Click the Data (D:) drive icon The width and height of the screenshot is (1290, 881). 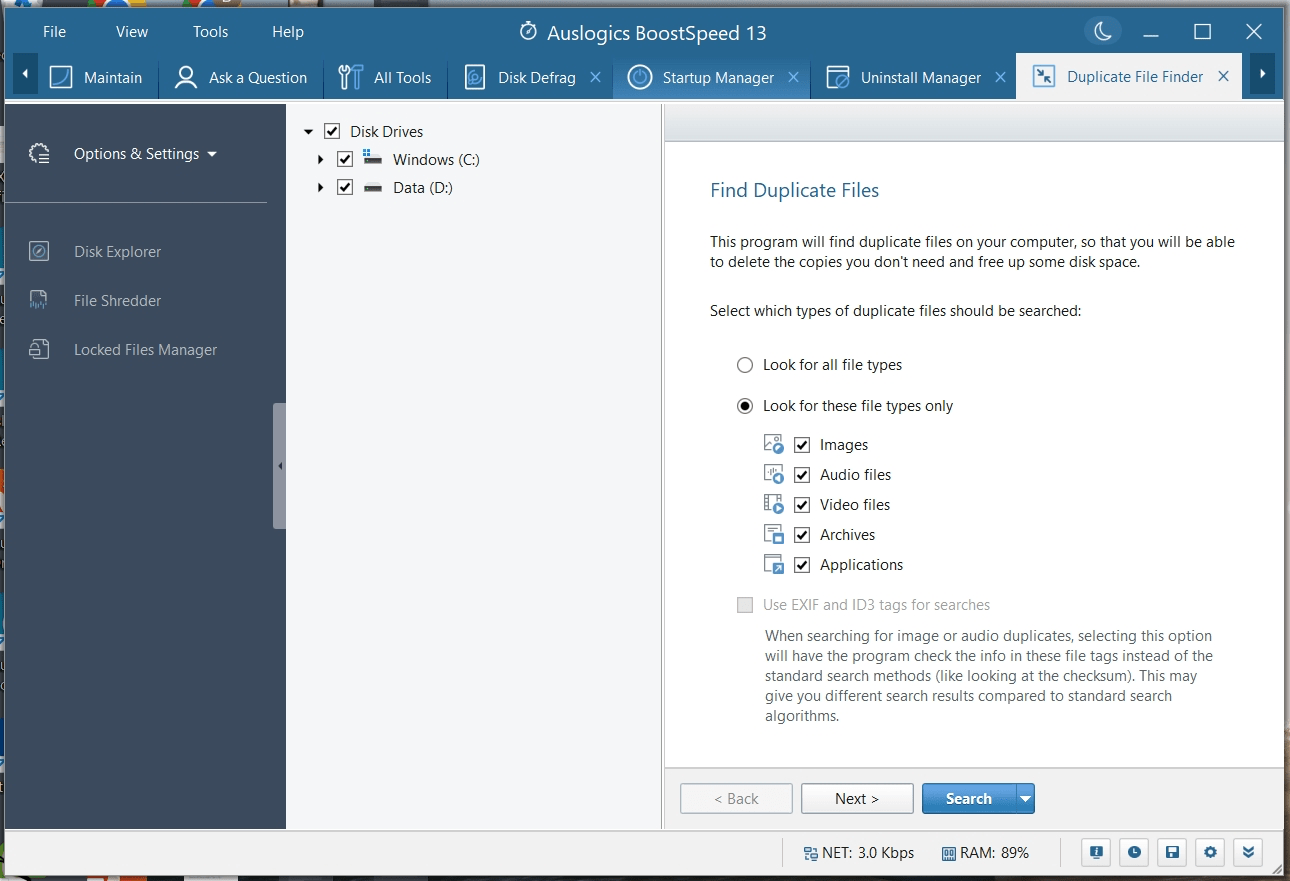click(x=373, y=187)
